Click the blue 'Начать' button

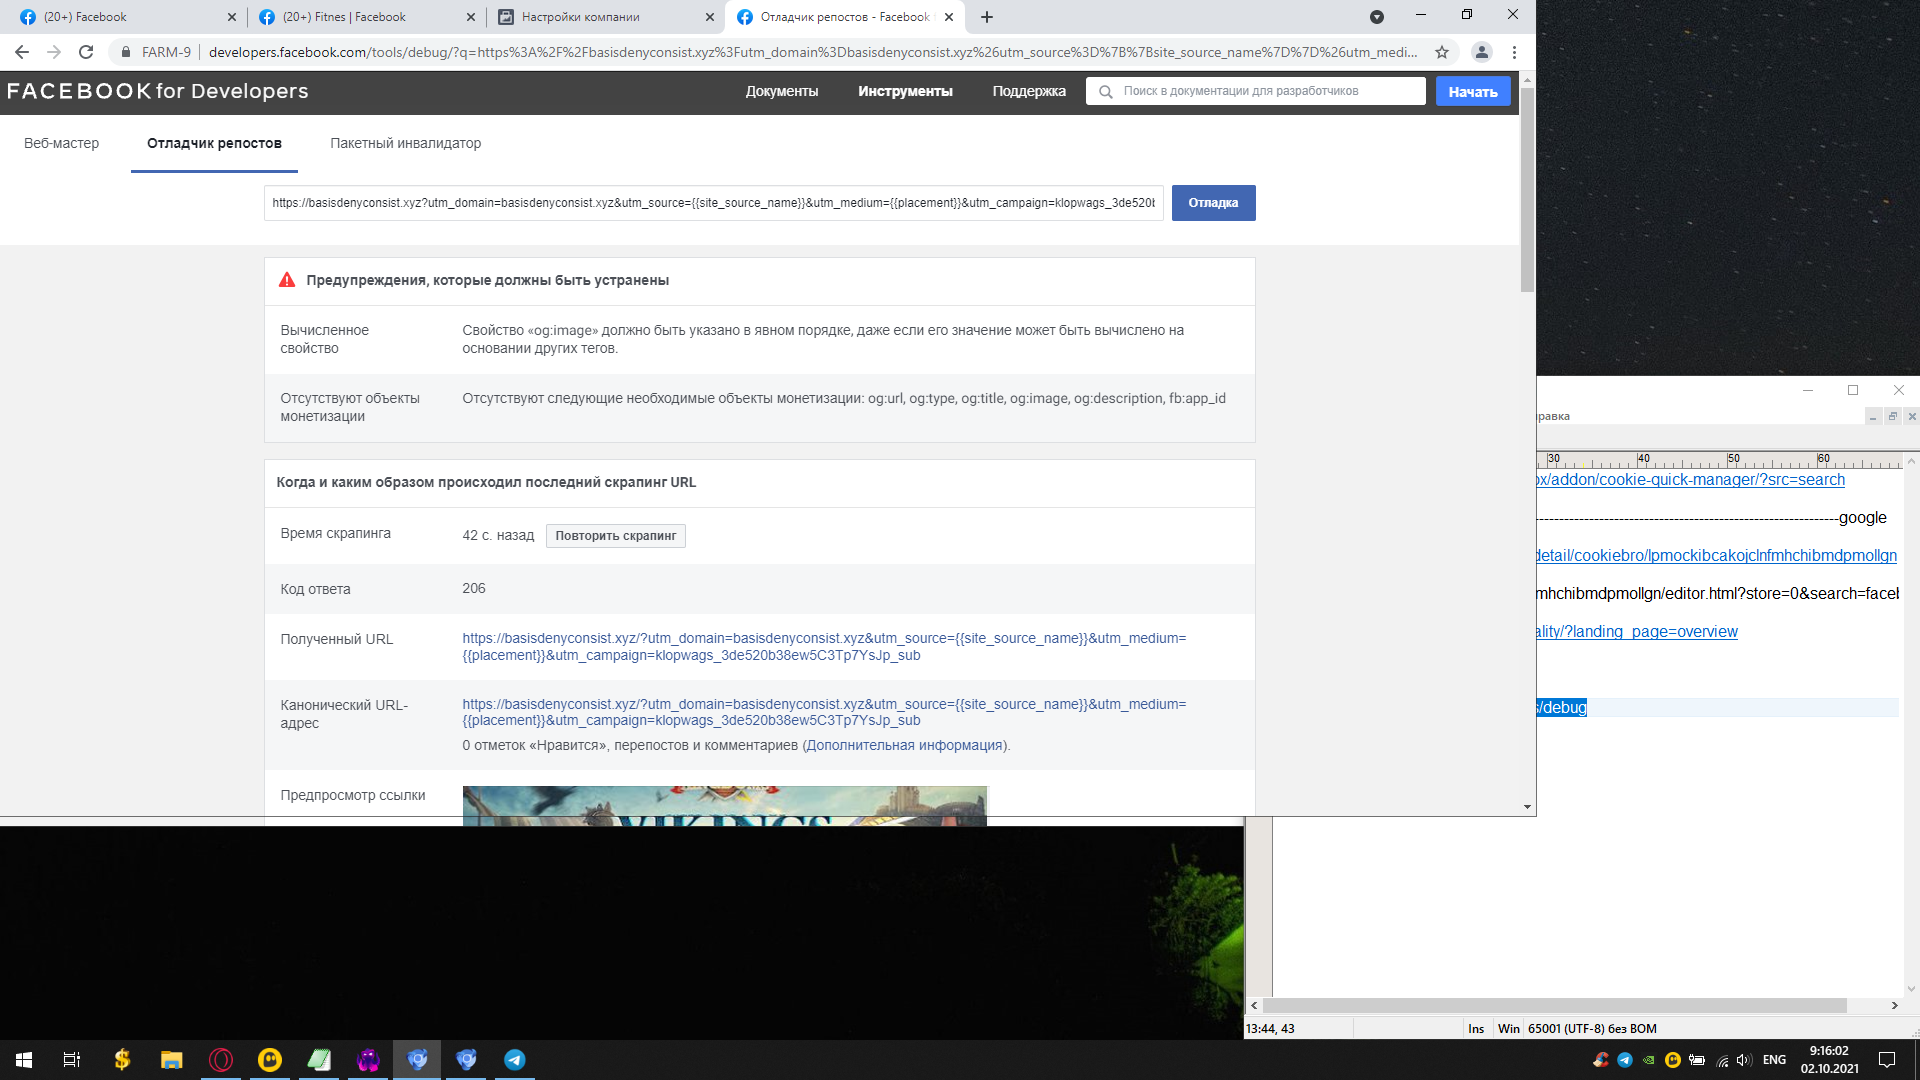[x=1473, y=91]
